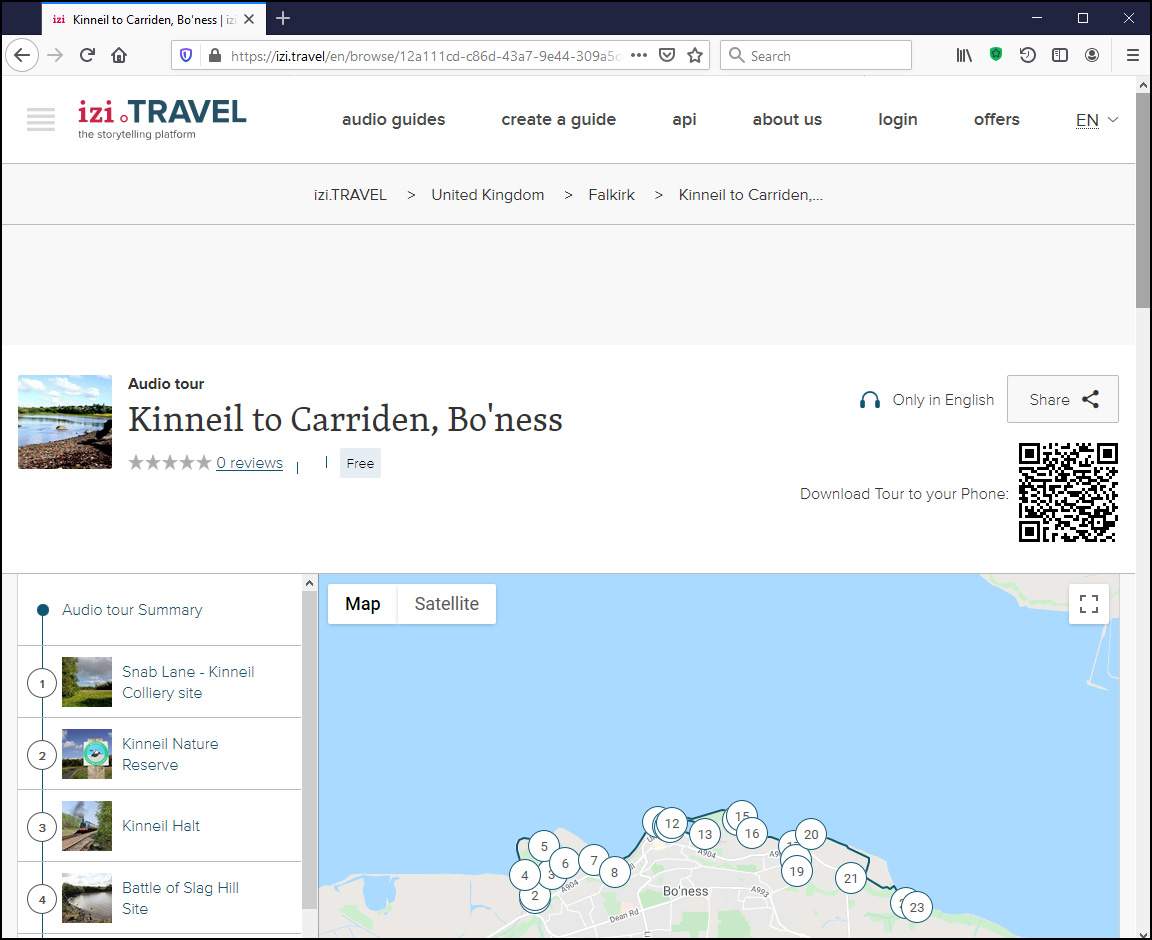Click the Firefox home icon
Image resolution: width=1152 pixels, height=940 pixels.
pyautogui.click(x=119, y=56)
